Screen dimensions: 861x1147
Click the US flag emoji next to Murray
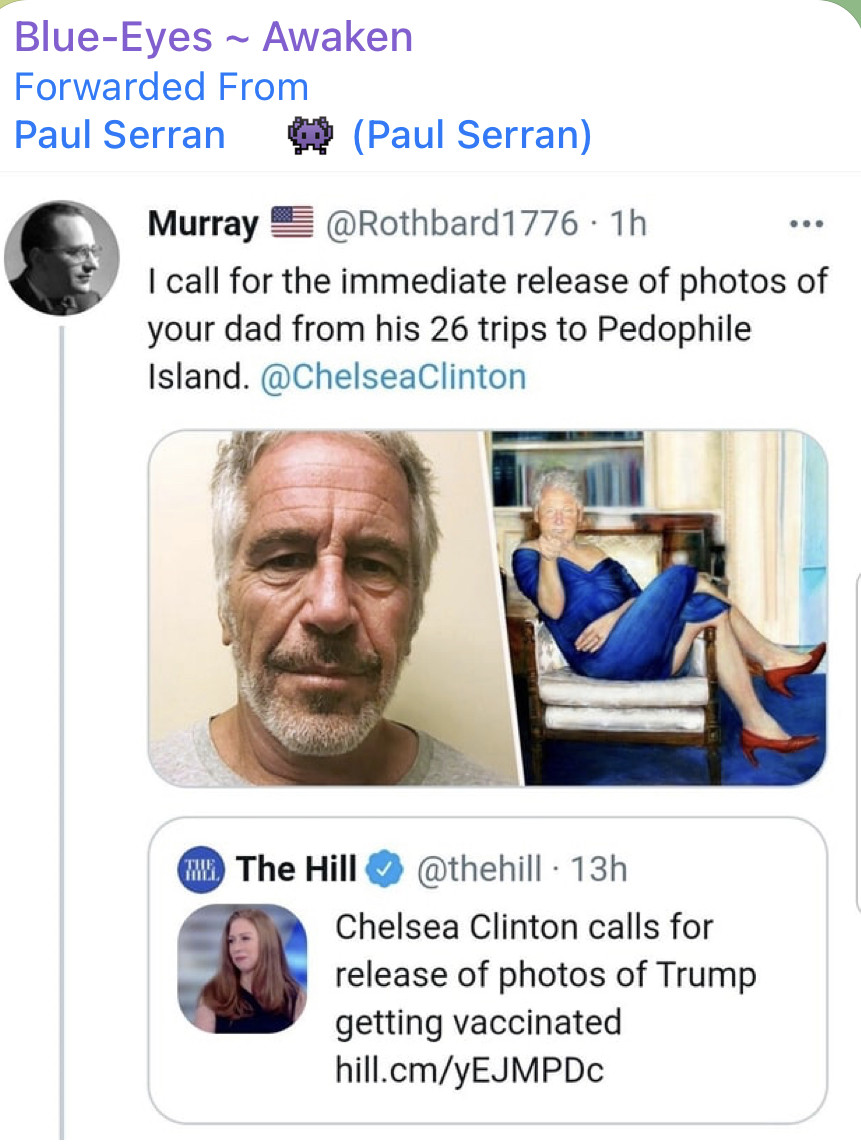(292, 223)
